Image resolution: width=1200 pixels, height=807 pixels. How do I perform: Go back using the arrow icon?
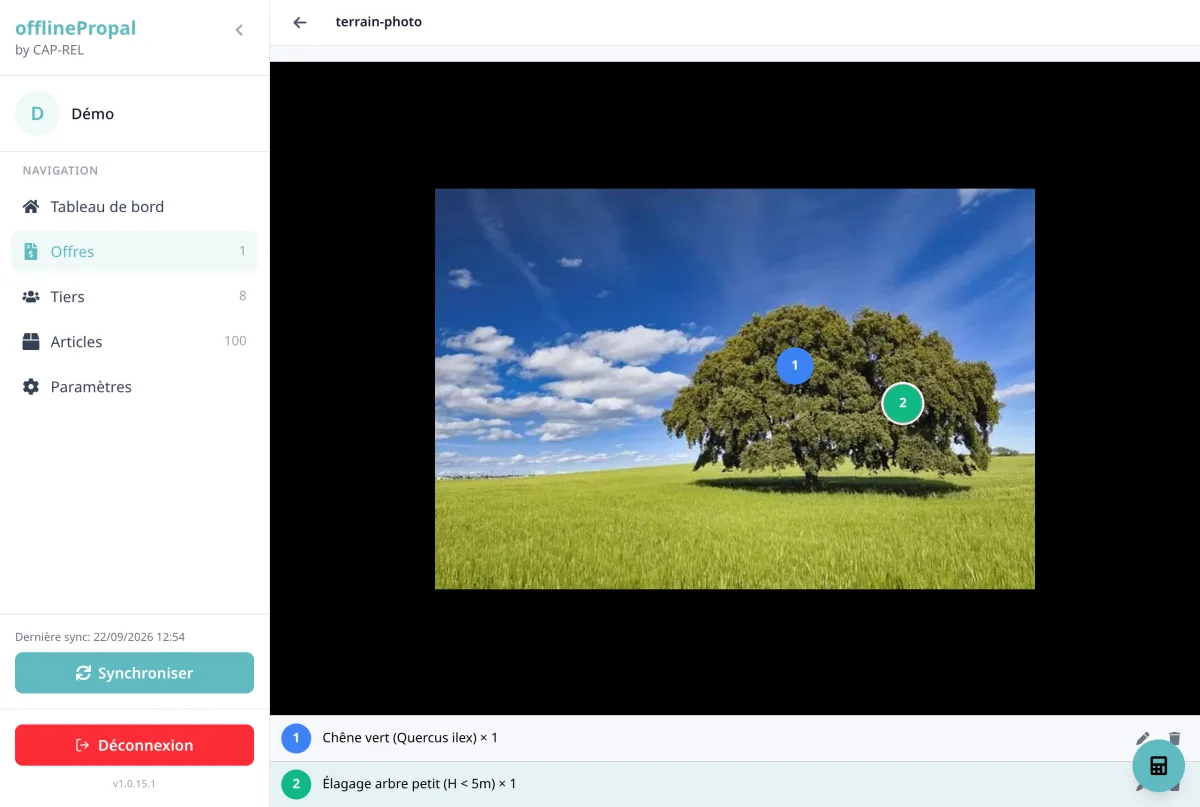click(299, 22)
